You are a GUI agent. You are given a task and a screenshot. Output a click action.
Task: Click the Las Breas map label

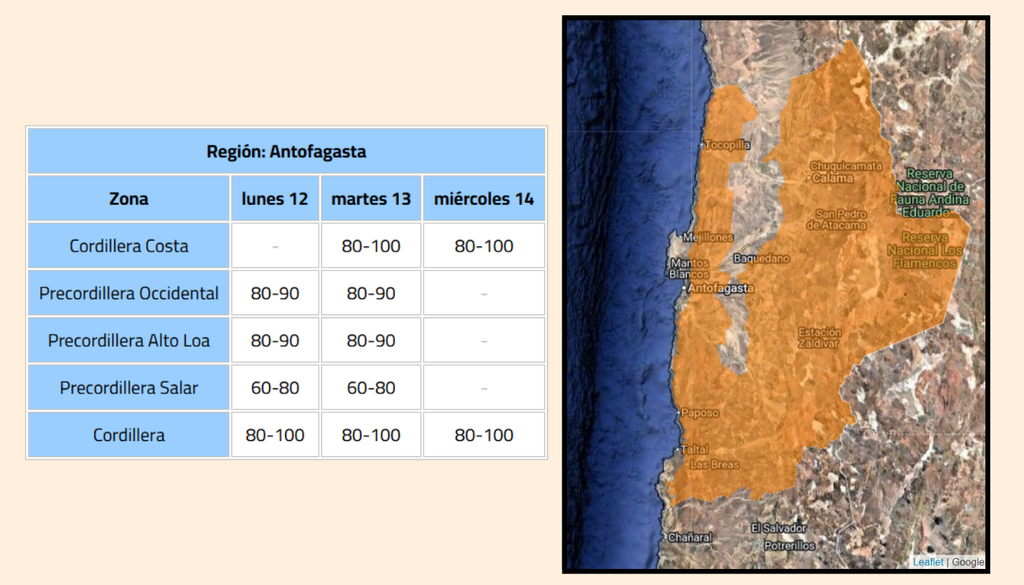[x=715, y=464]
